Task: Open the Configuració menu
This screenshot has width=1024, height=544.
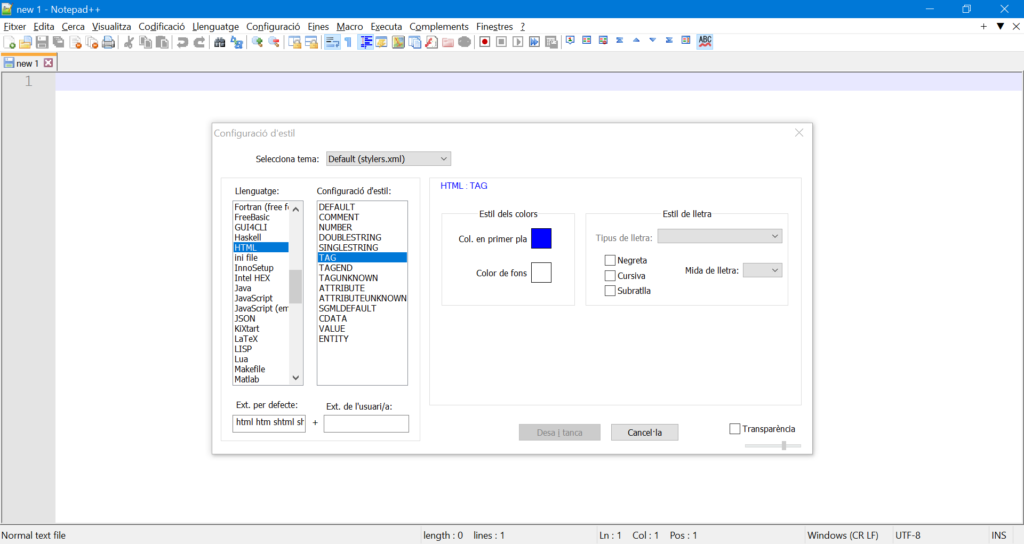Action: [x=273, y=26]
